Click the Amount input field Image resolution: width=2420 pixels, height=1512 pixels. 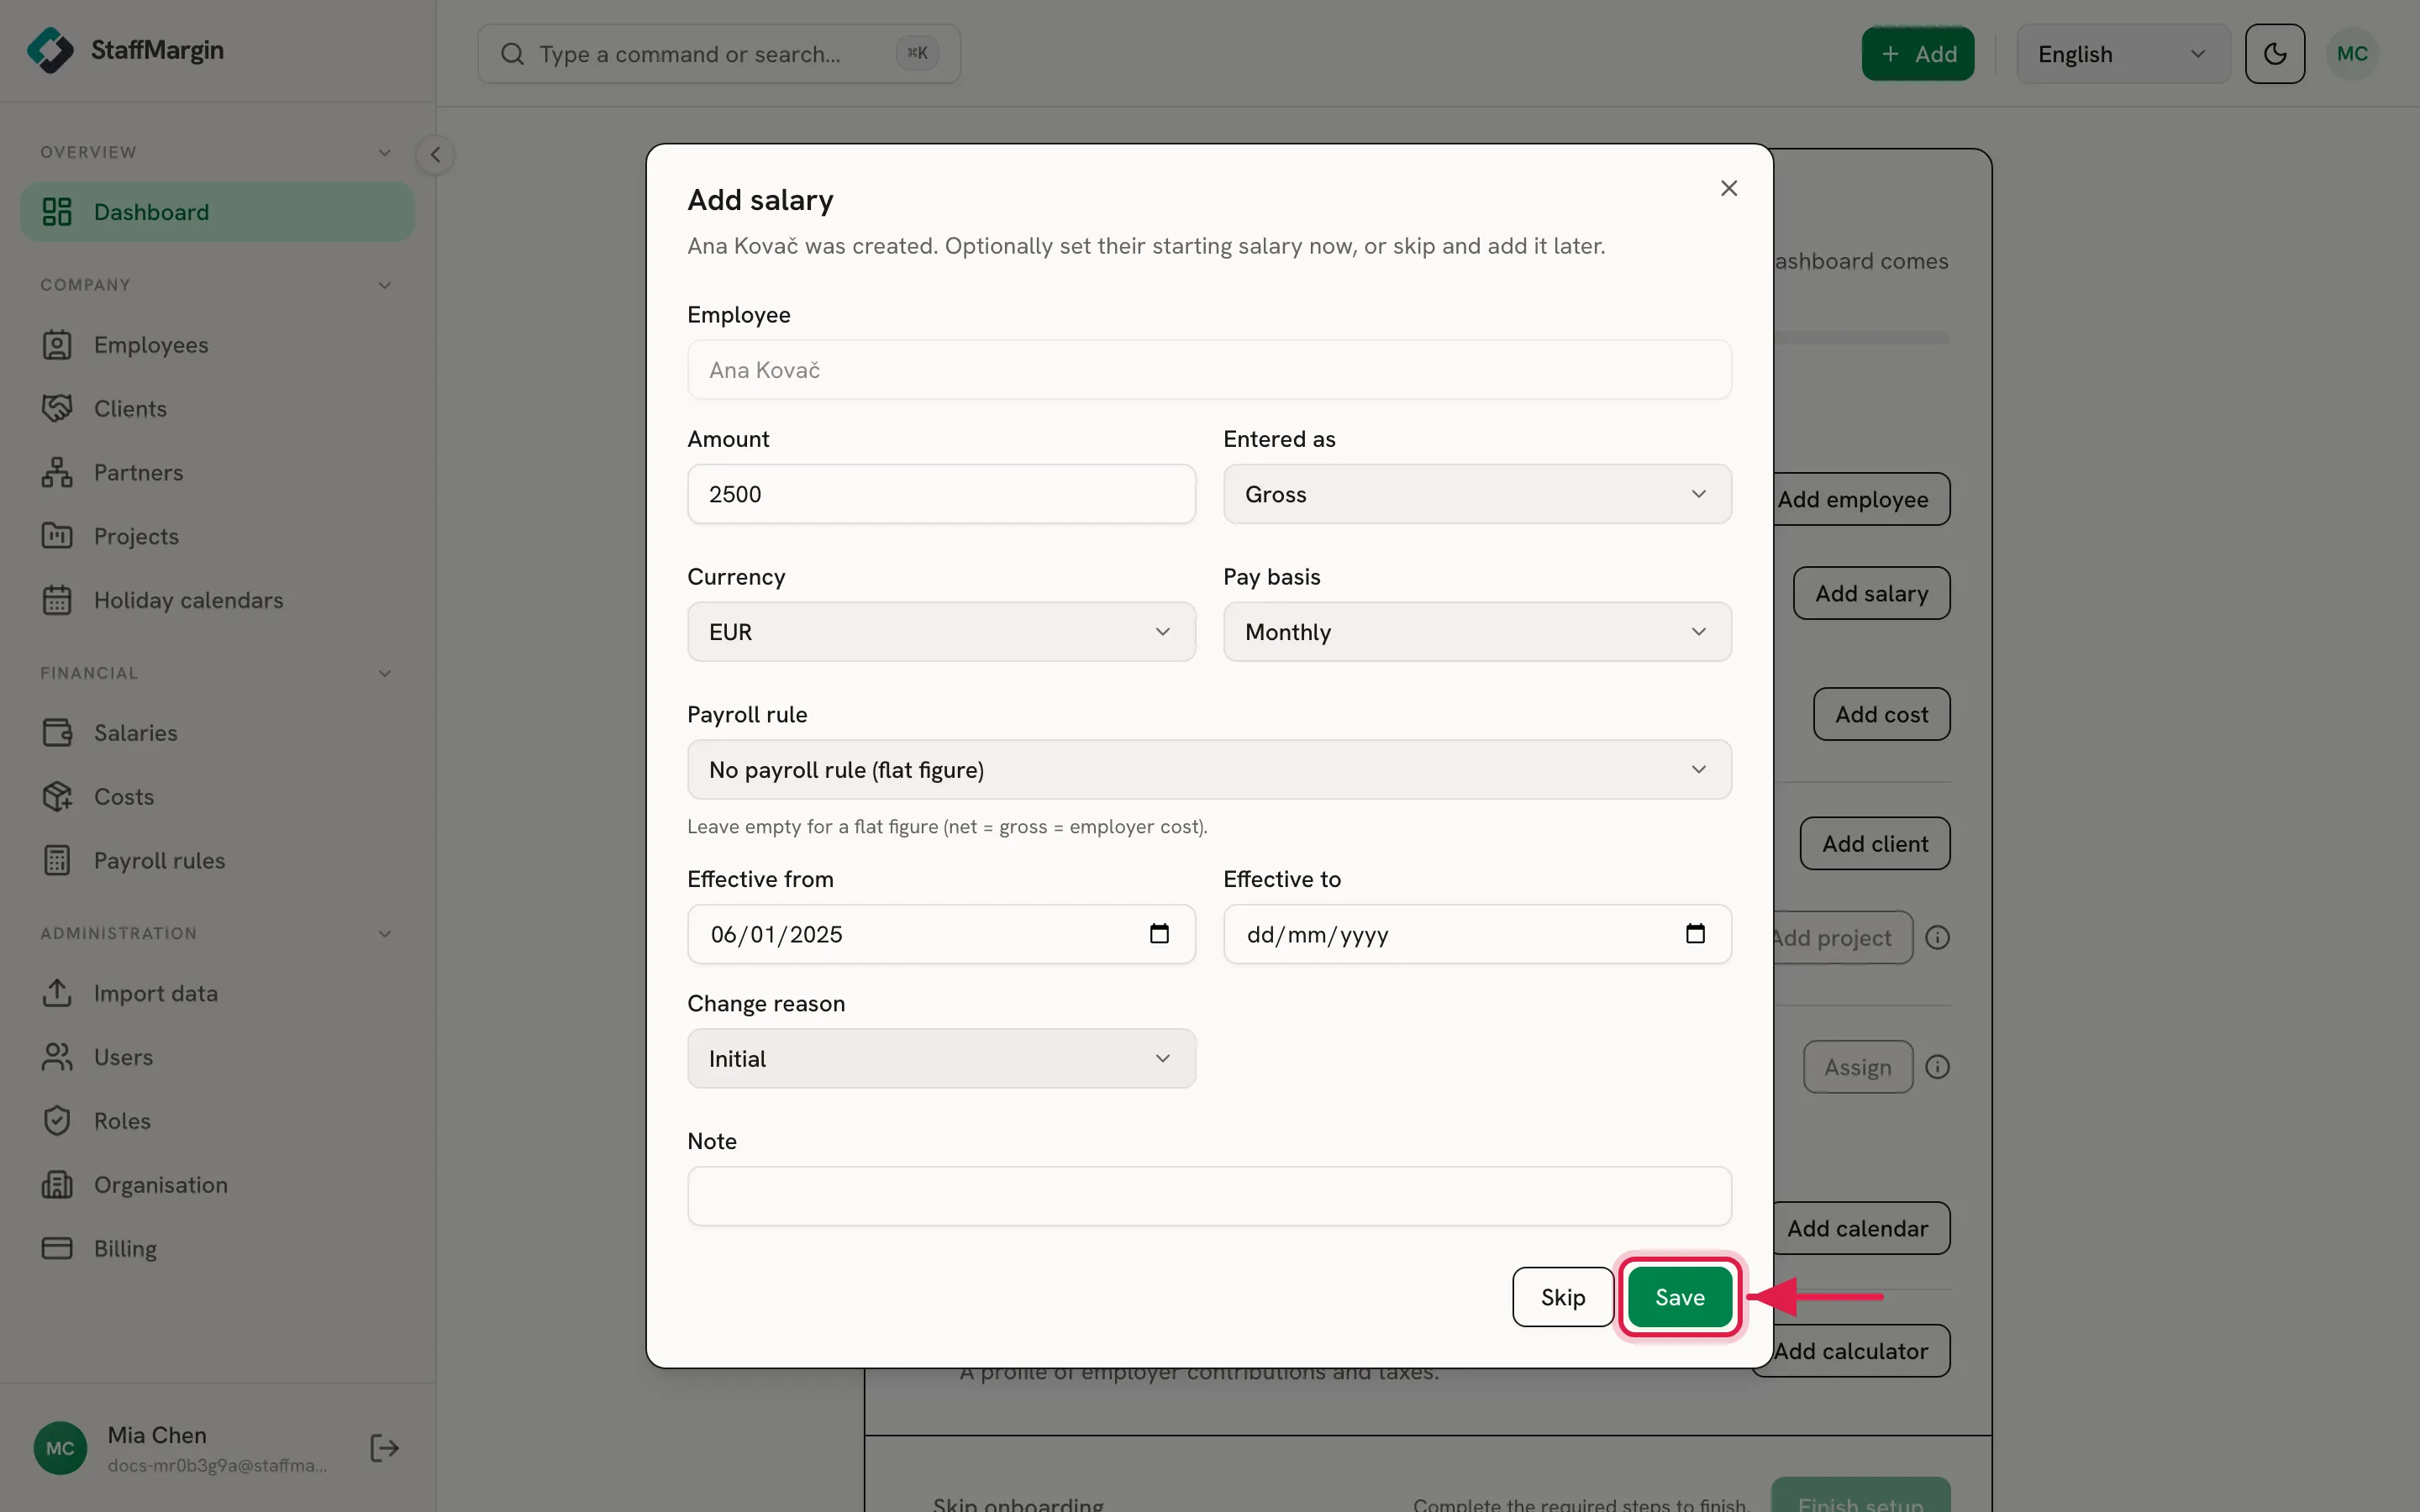(941, 494)
